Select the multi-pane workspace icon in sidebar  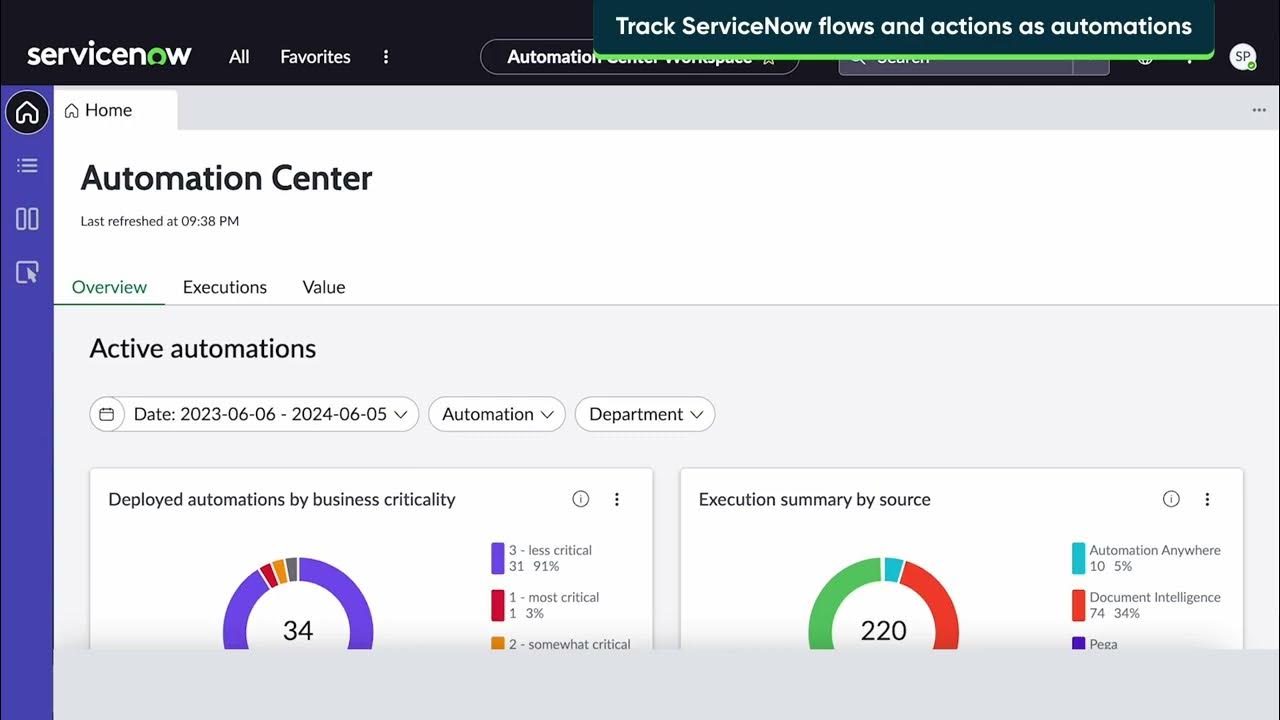click(27, 218)
